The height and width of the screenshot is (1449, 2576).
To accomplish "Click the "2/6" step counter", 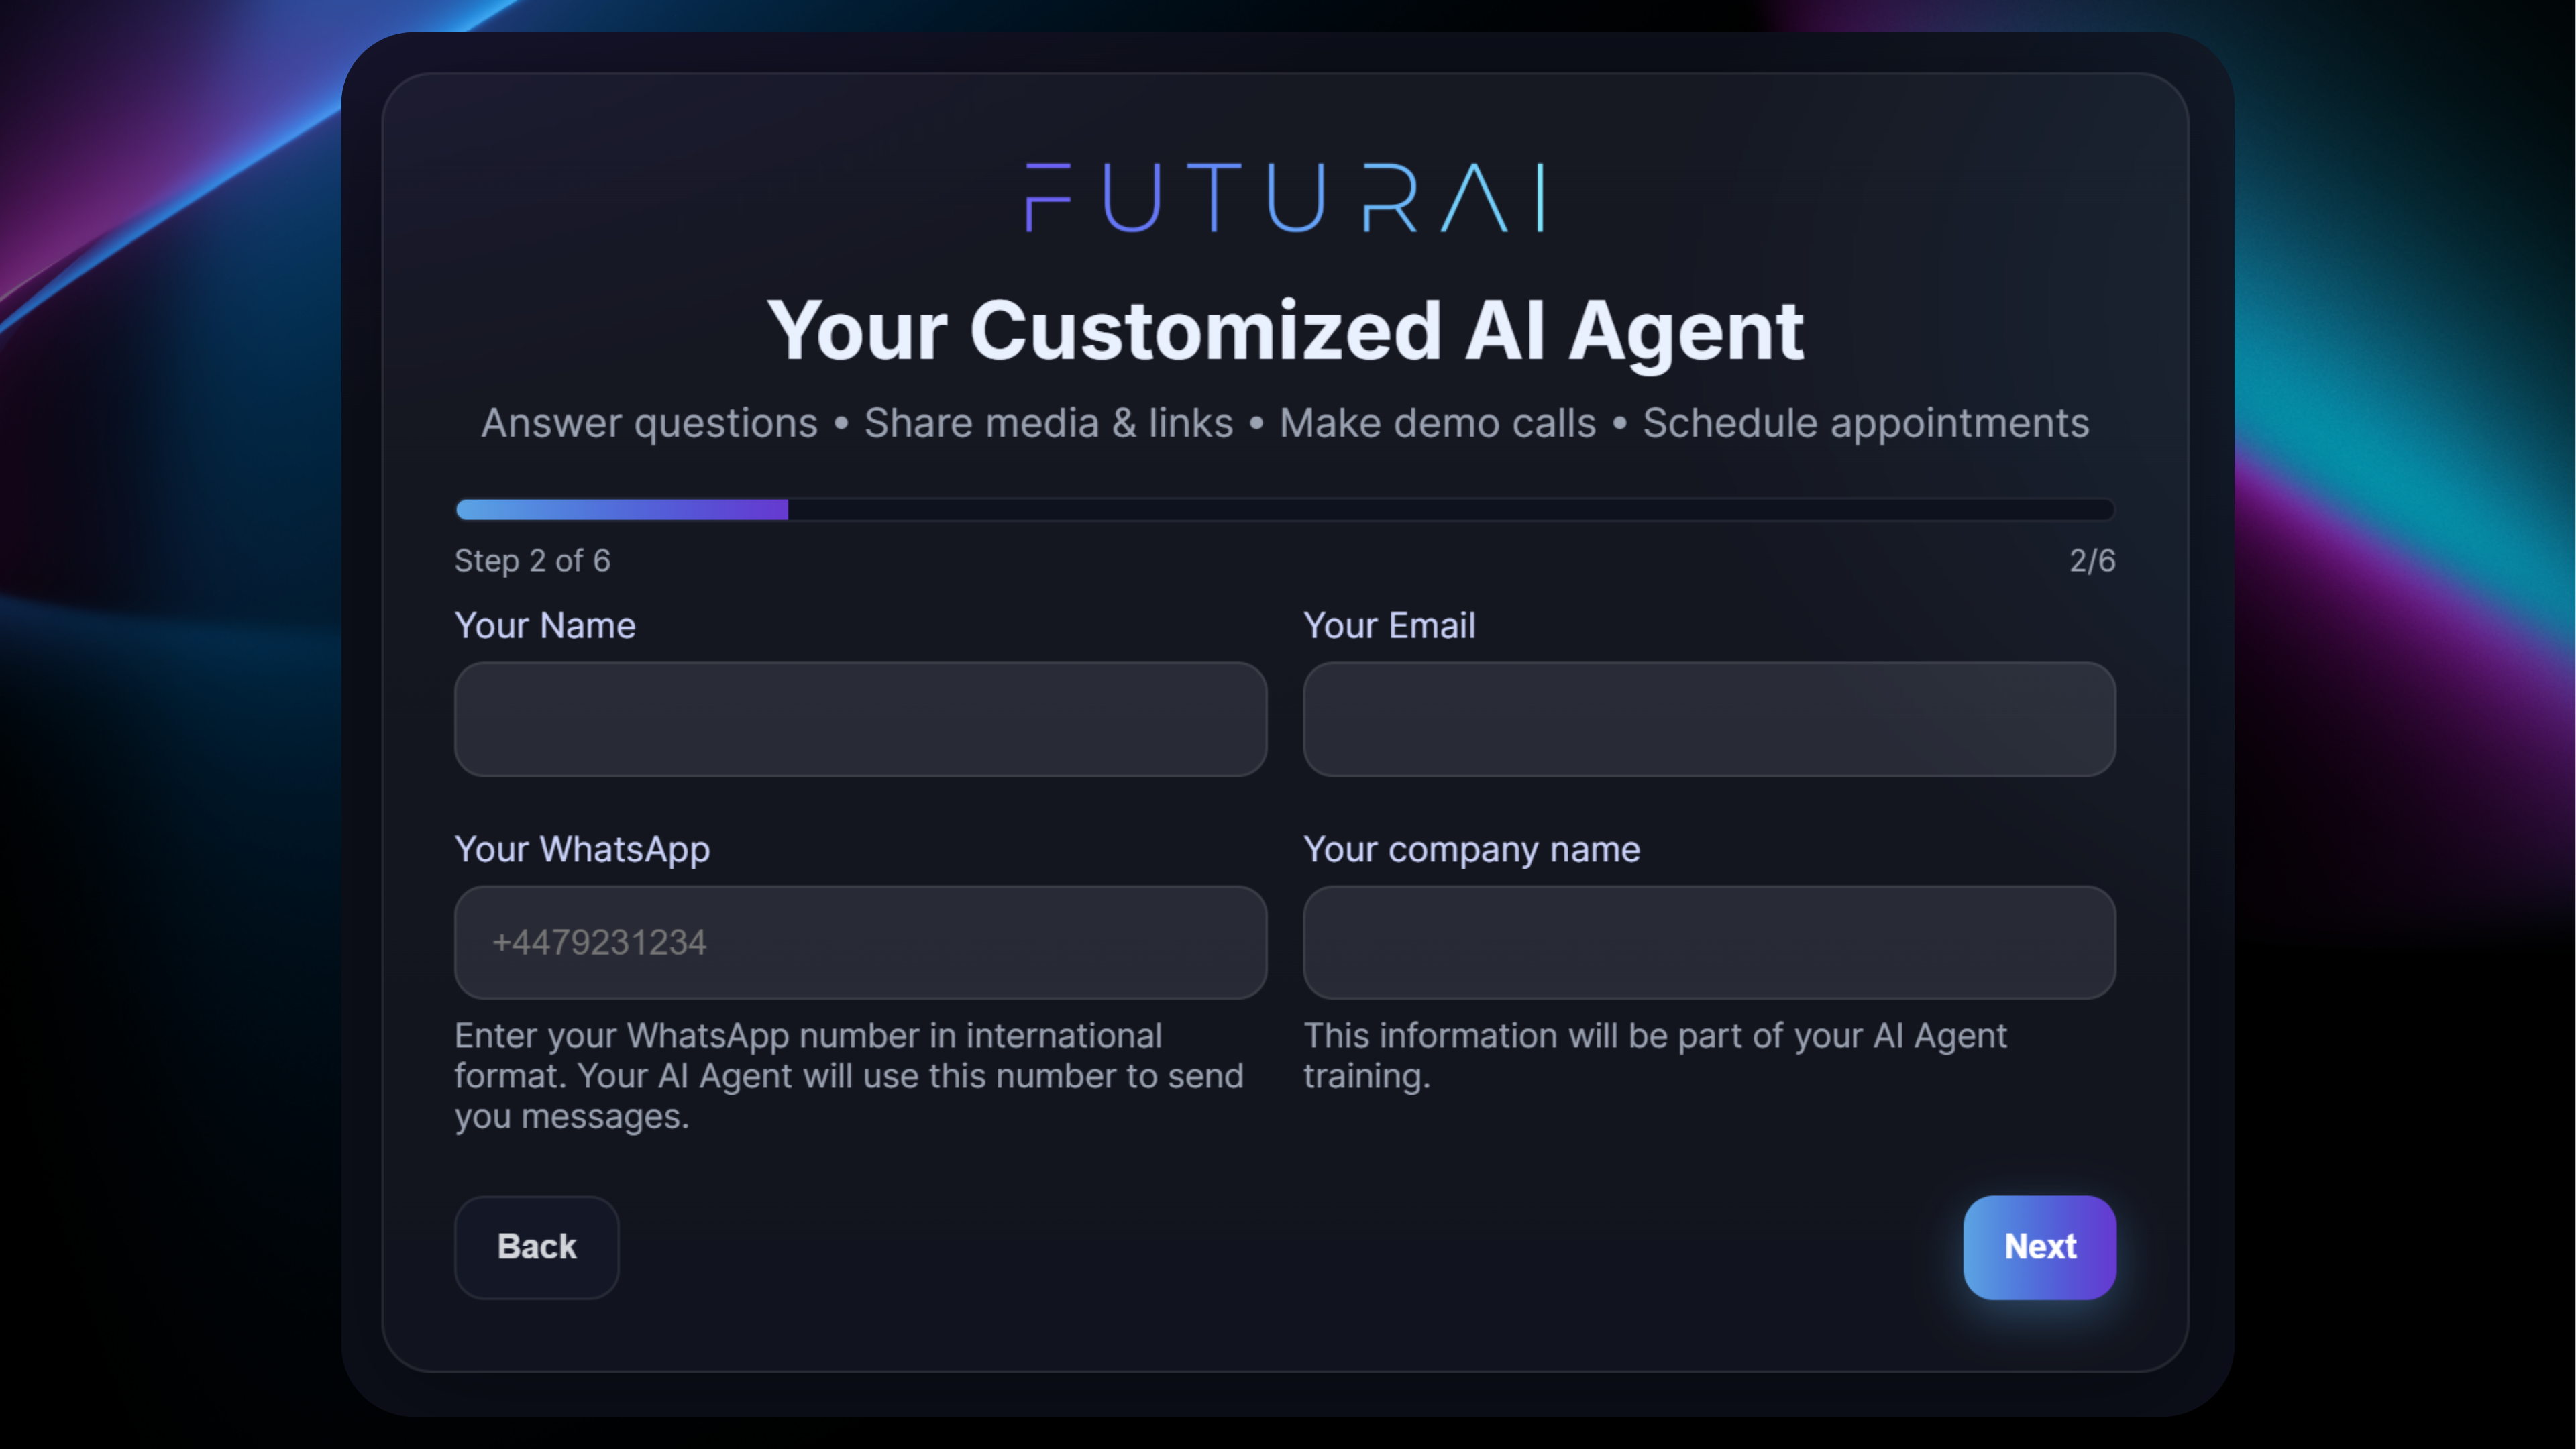I will click(2092, 561).
